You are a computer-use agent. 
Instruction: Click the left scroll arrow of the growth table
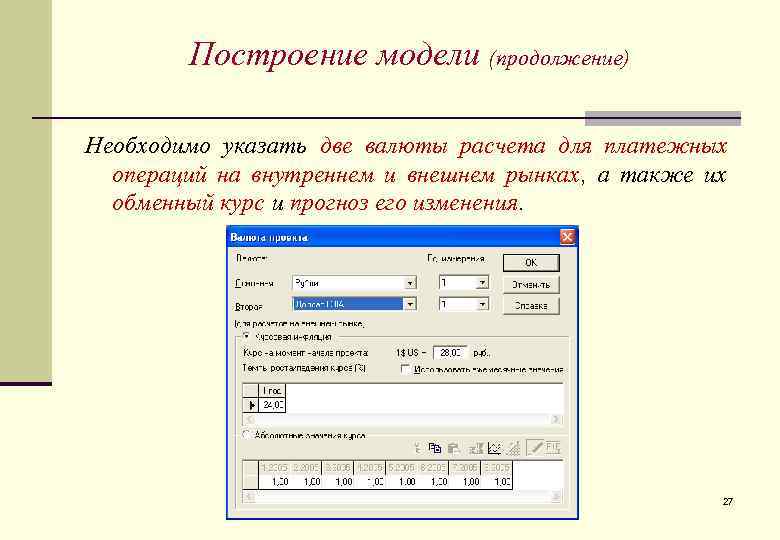tap(249, 419)
